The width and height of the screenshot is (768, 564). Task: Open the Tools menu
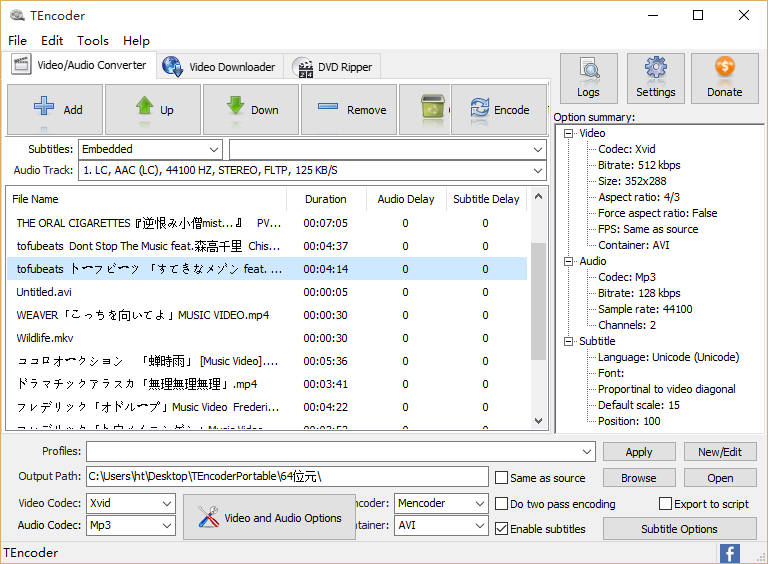tap(93, 41)
